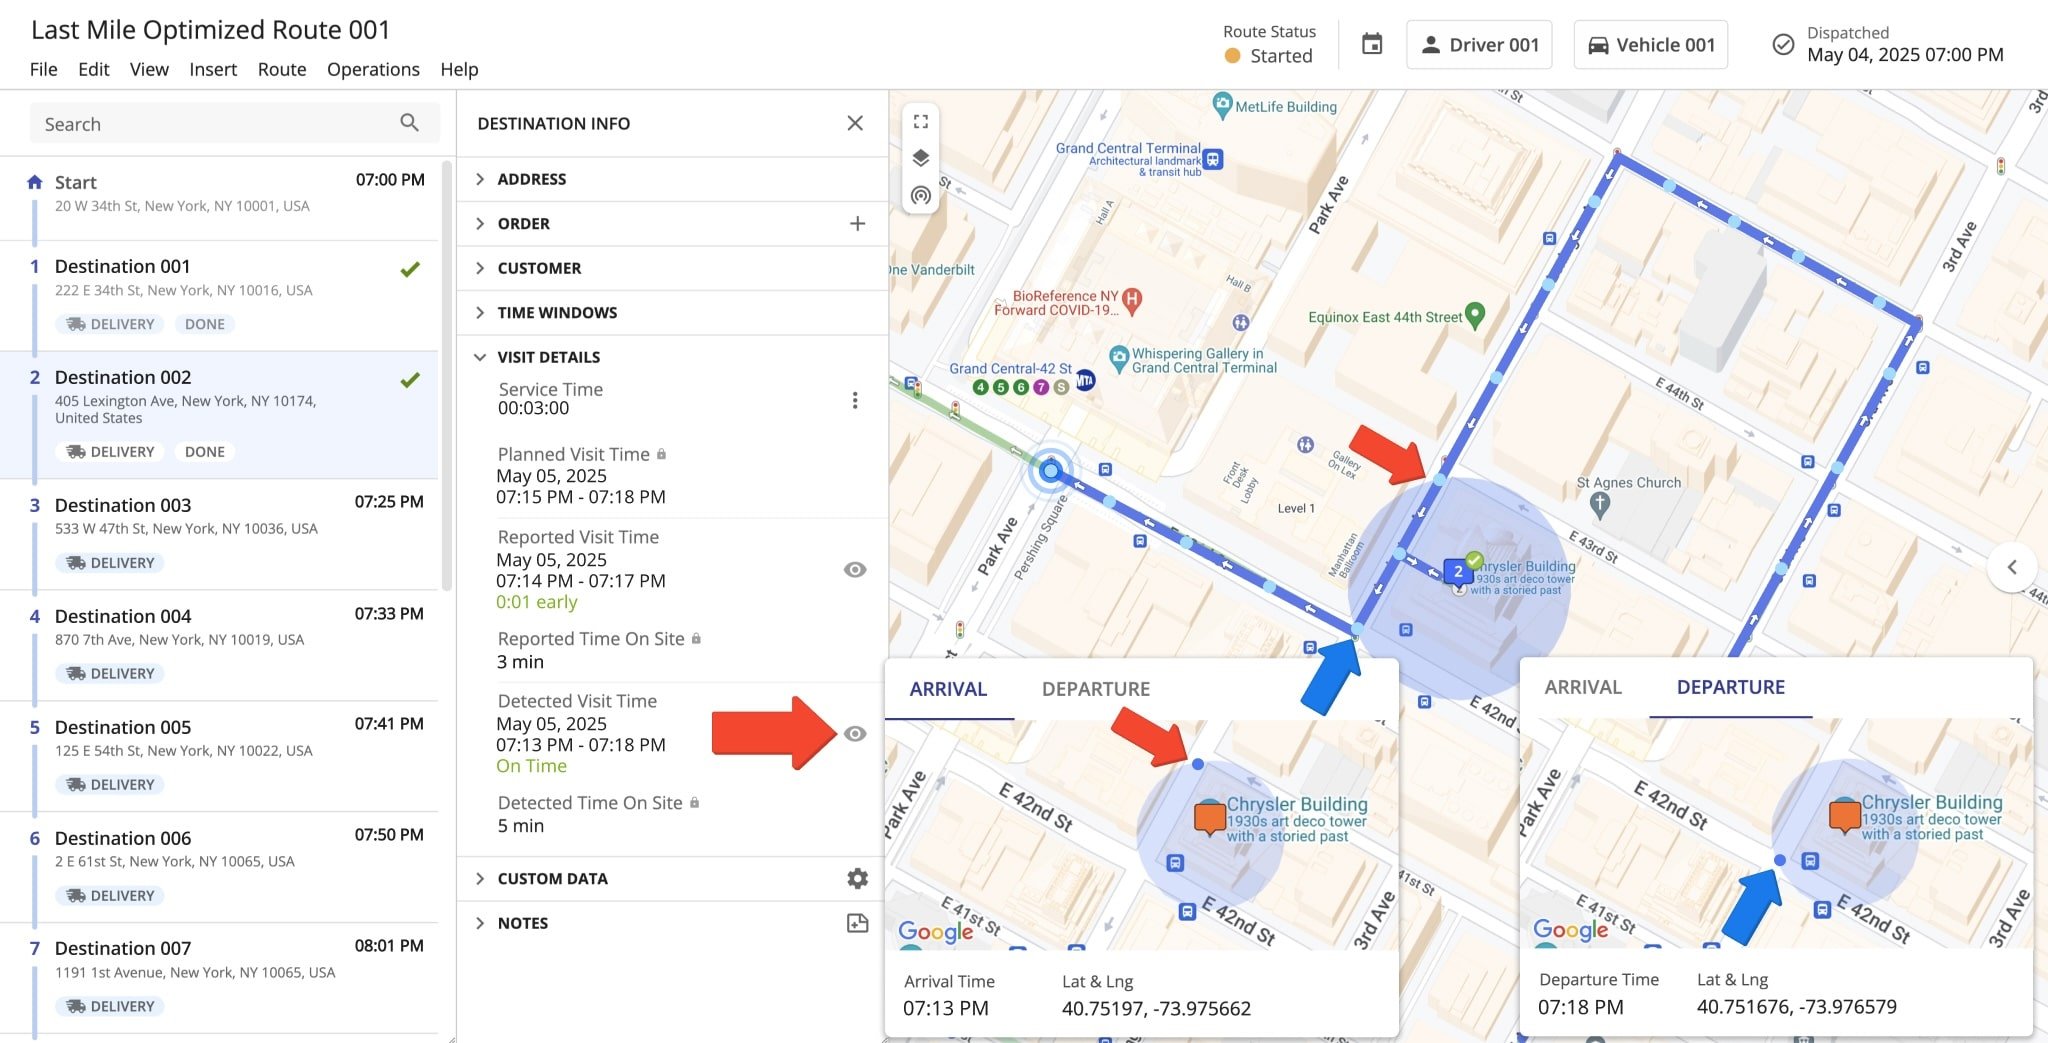Click DELIVERY tag on Destination 005

coord(110,785)
